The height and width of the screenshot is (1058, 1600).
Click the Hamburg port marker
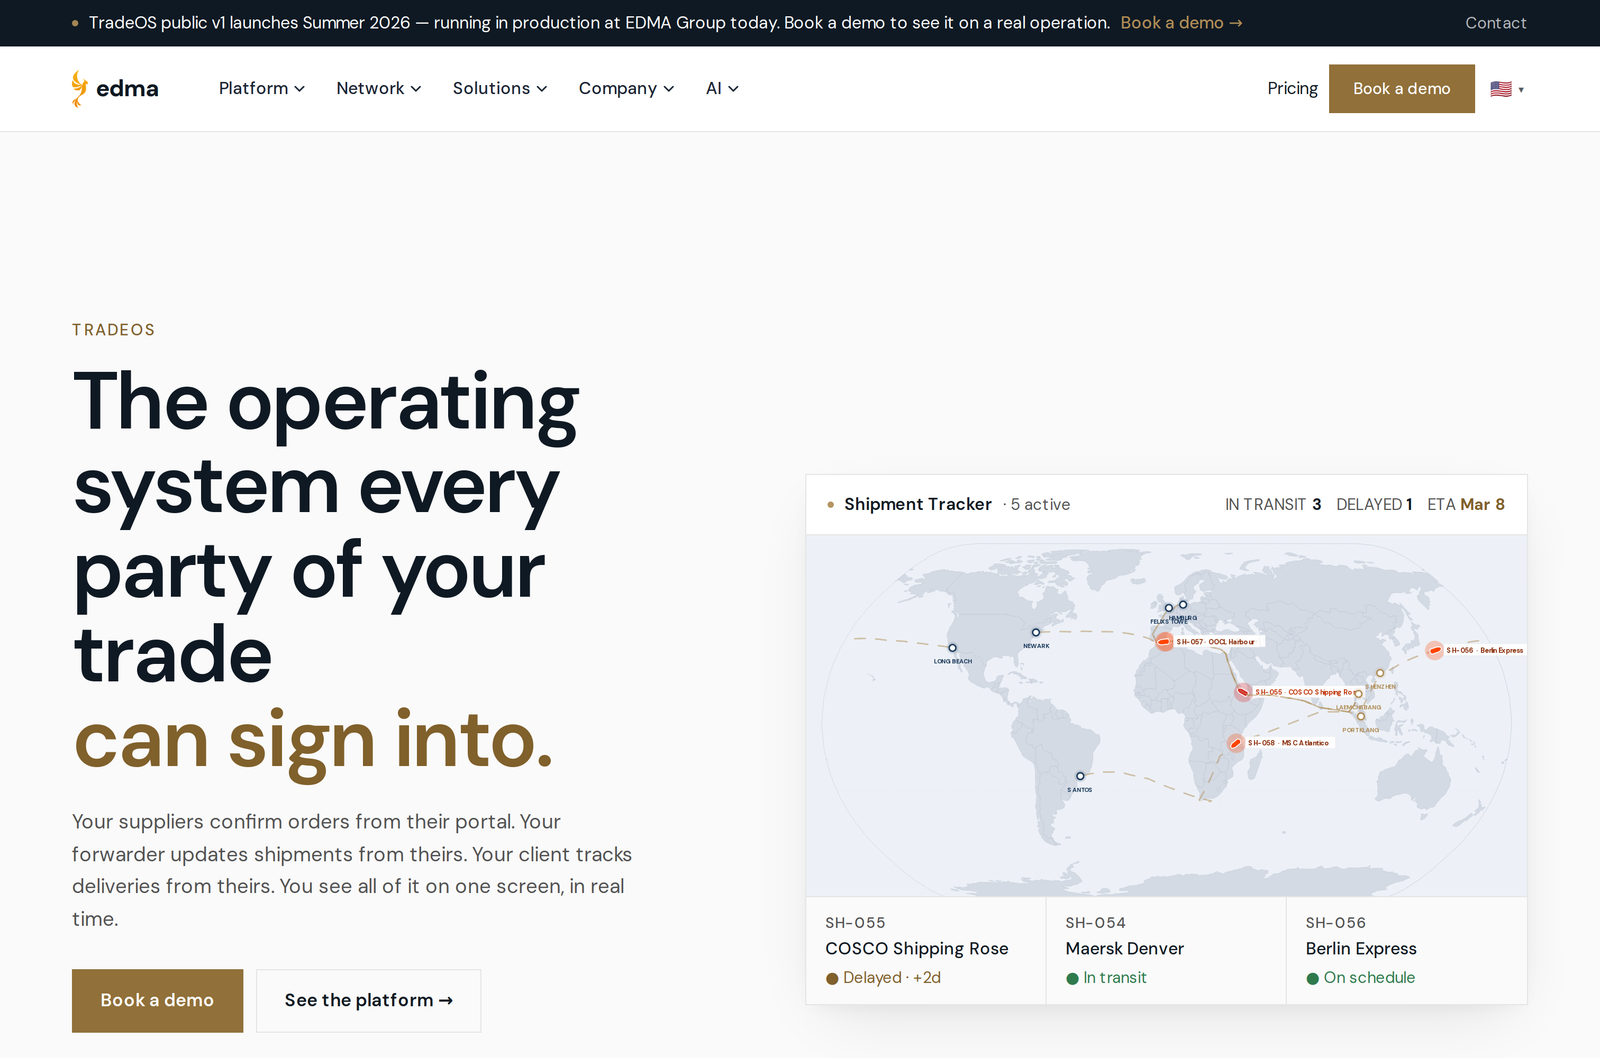coord(1183,605)
